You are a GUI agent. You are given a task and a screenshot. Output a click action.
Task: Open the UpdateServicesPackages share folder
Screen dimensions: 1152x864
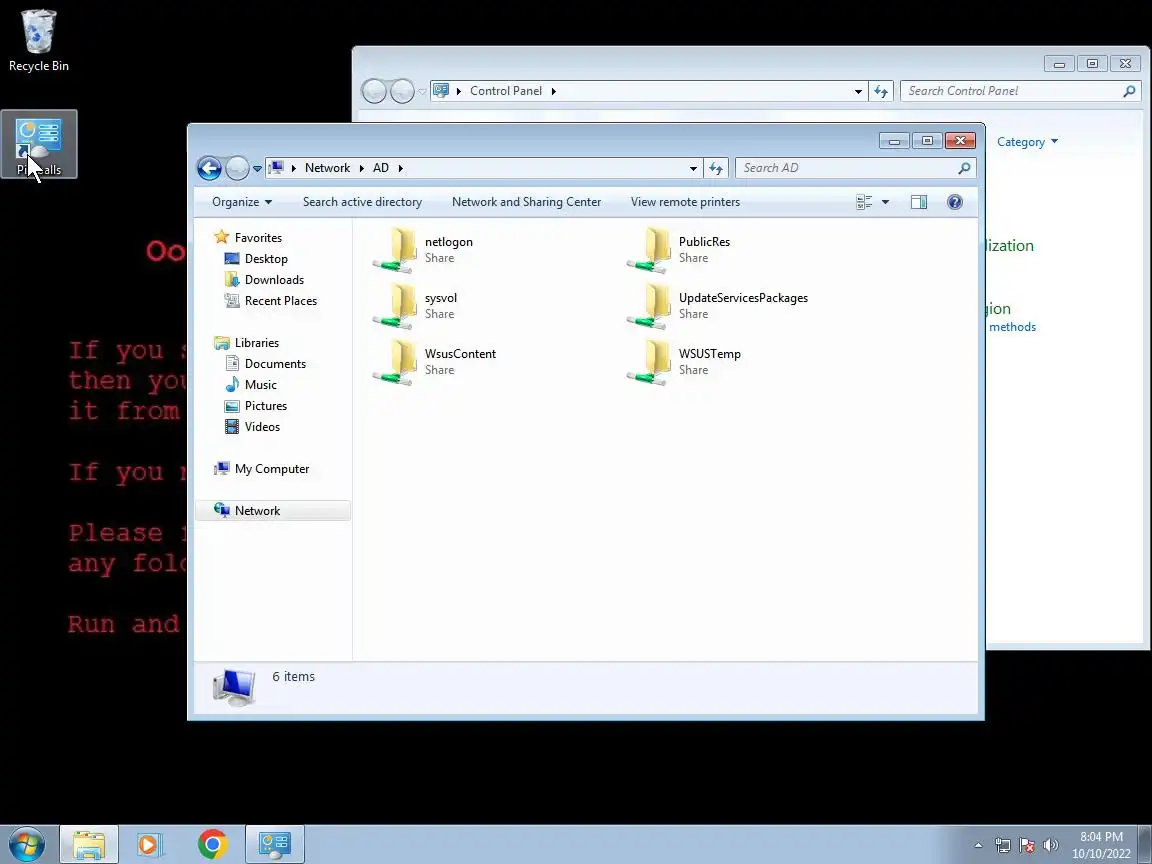[x=717, y=306]
